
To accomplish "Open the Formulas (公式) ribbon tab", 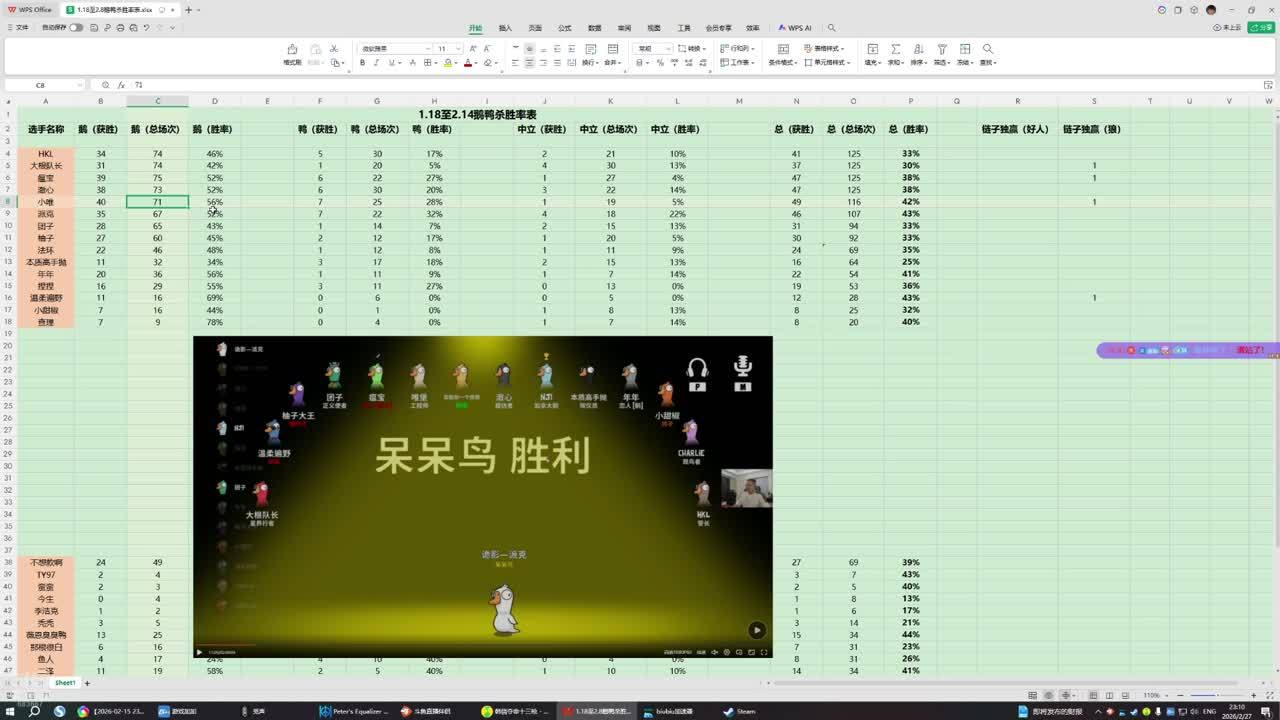I will [564, 28].
